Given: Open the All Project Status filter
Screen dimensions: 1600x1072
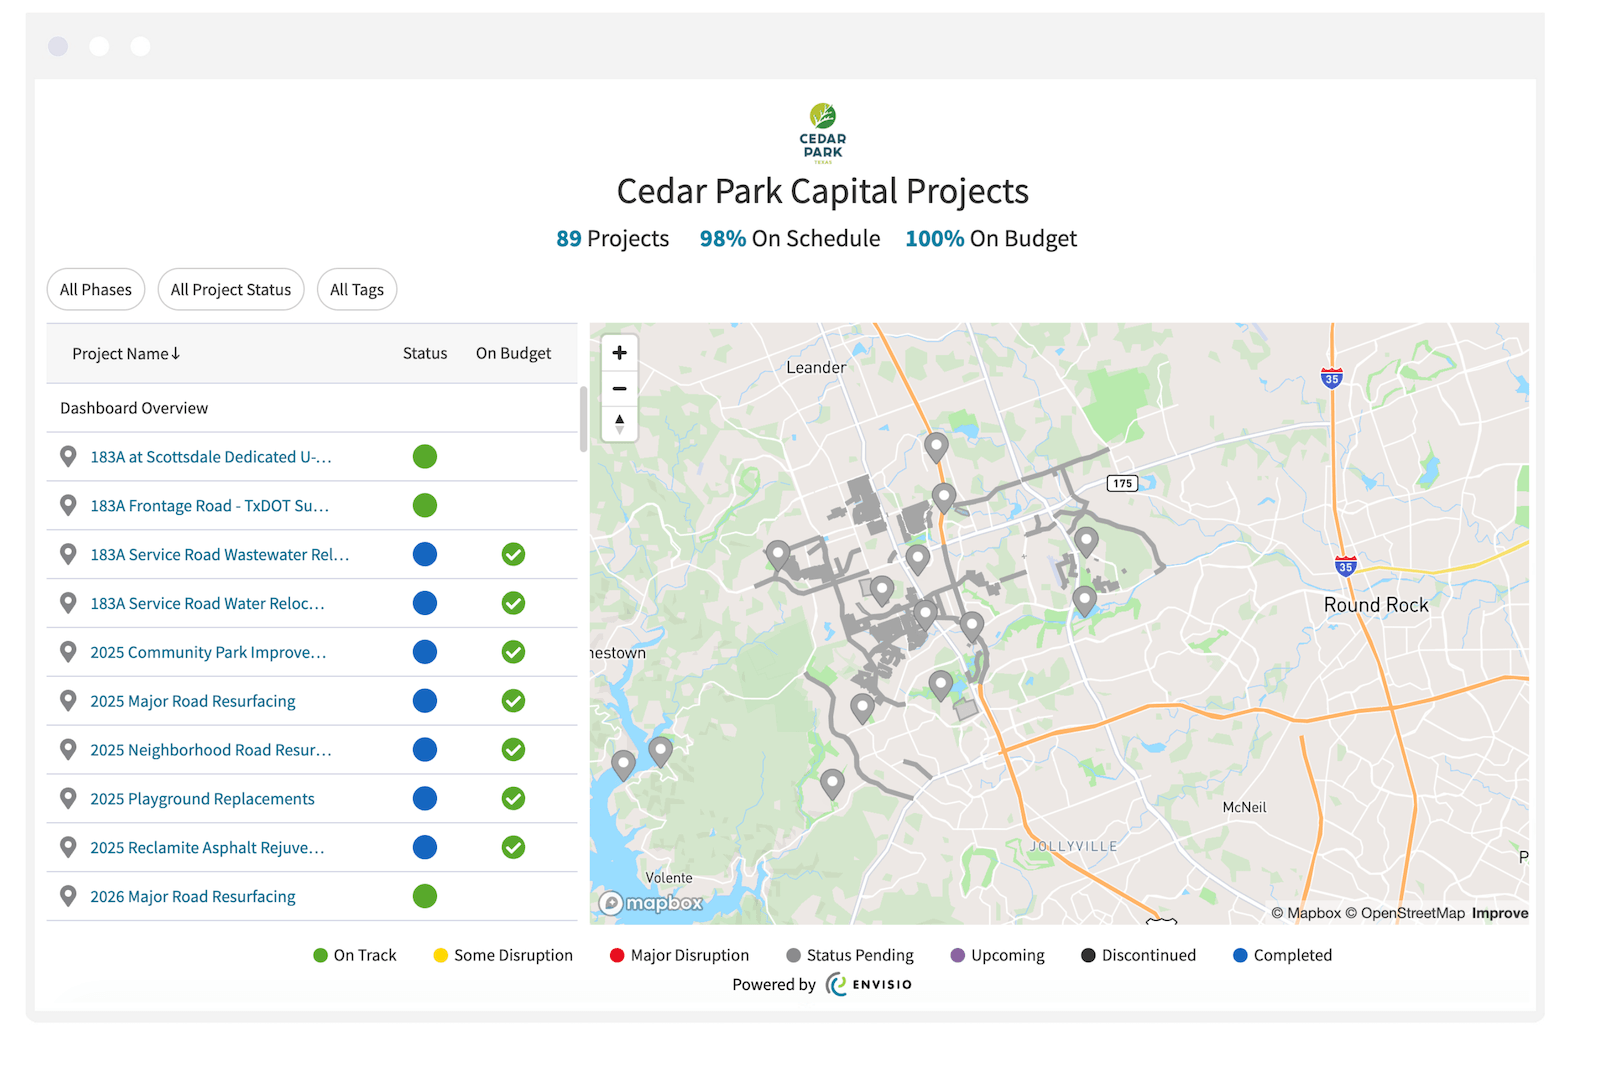Looking at the screenshot, I should [x=231, y=290].
